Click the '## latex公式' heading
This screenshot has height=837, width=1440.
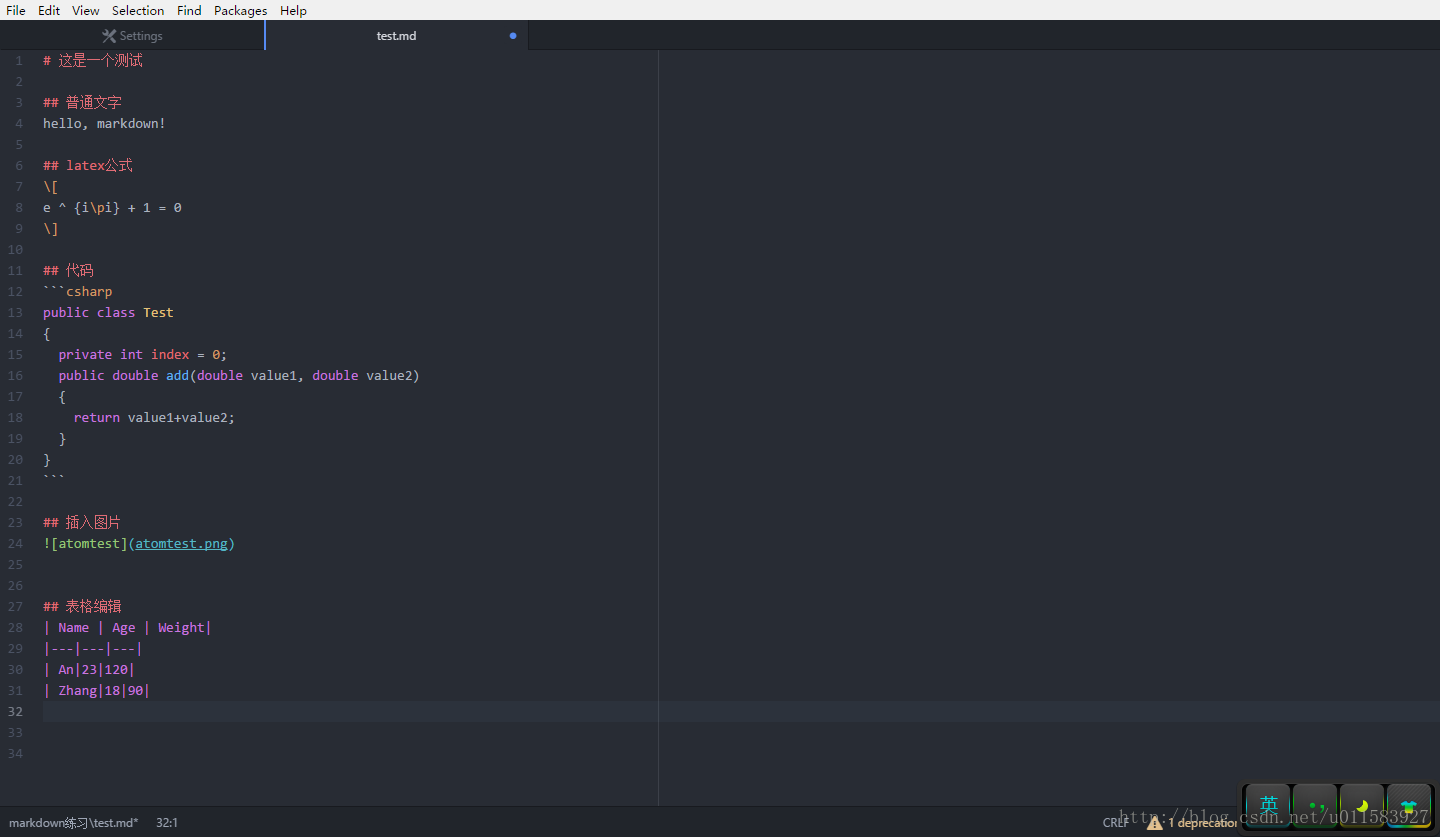[x=88, y=166]
